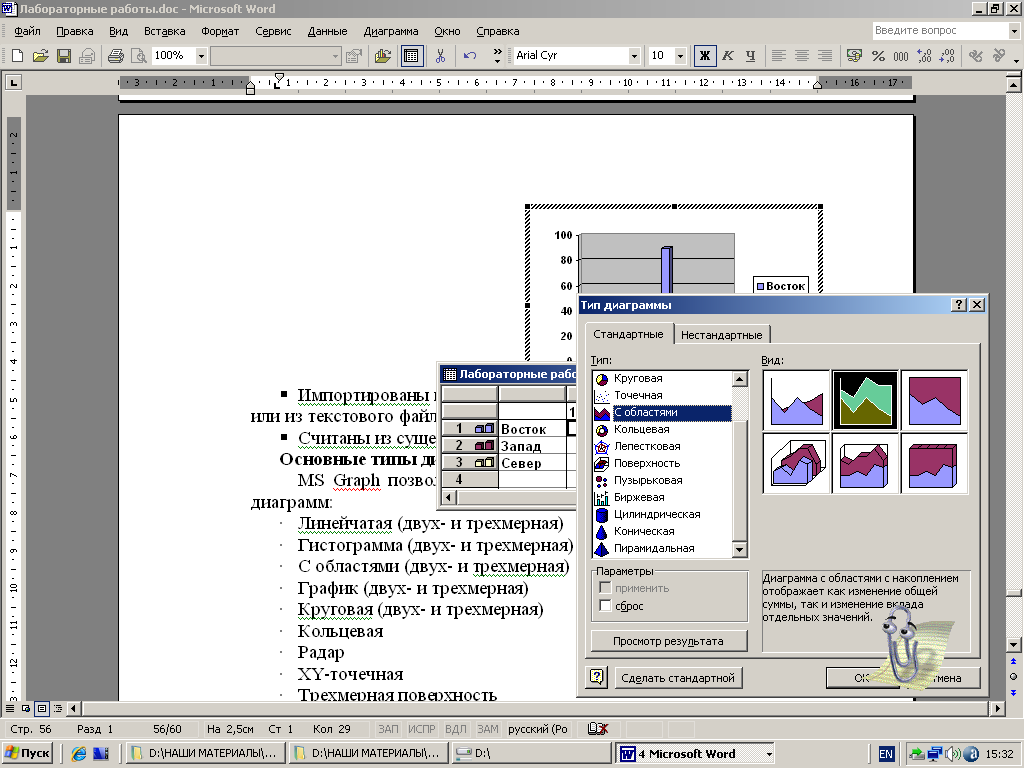The height and width of the screenshot is (768, 1024).
Task: Click the Print icon in toolbar
Action: pyautogui.click(x=116, y=56)
